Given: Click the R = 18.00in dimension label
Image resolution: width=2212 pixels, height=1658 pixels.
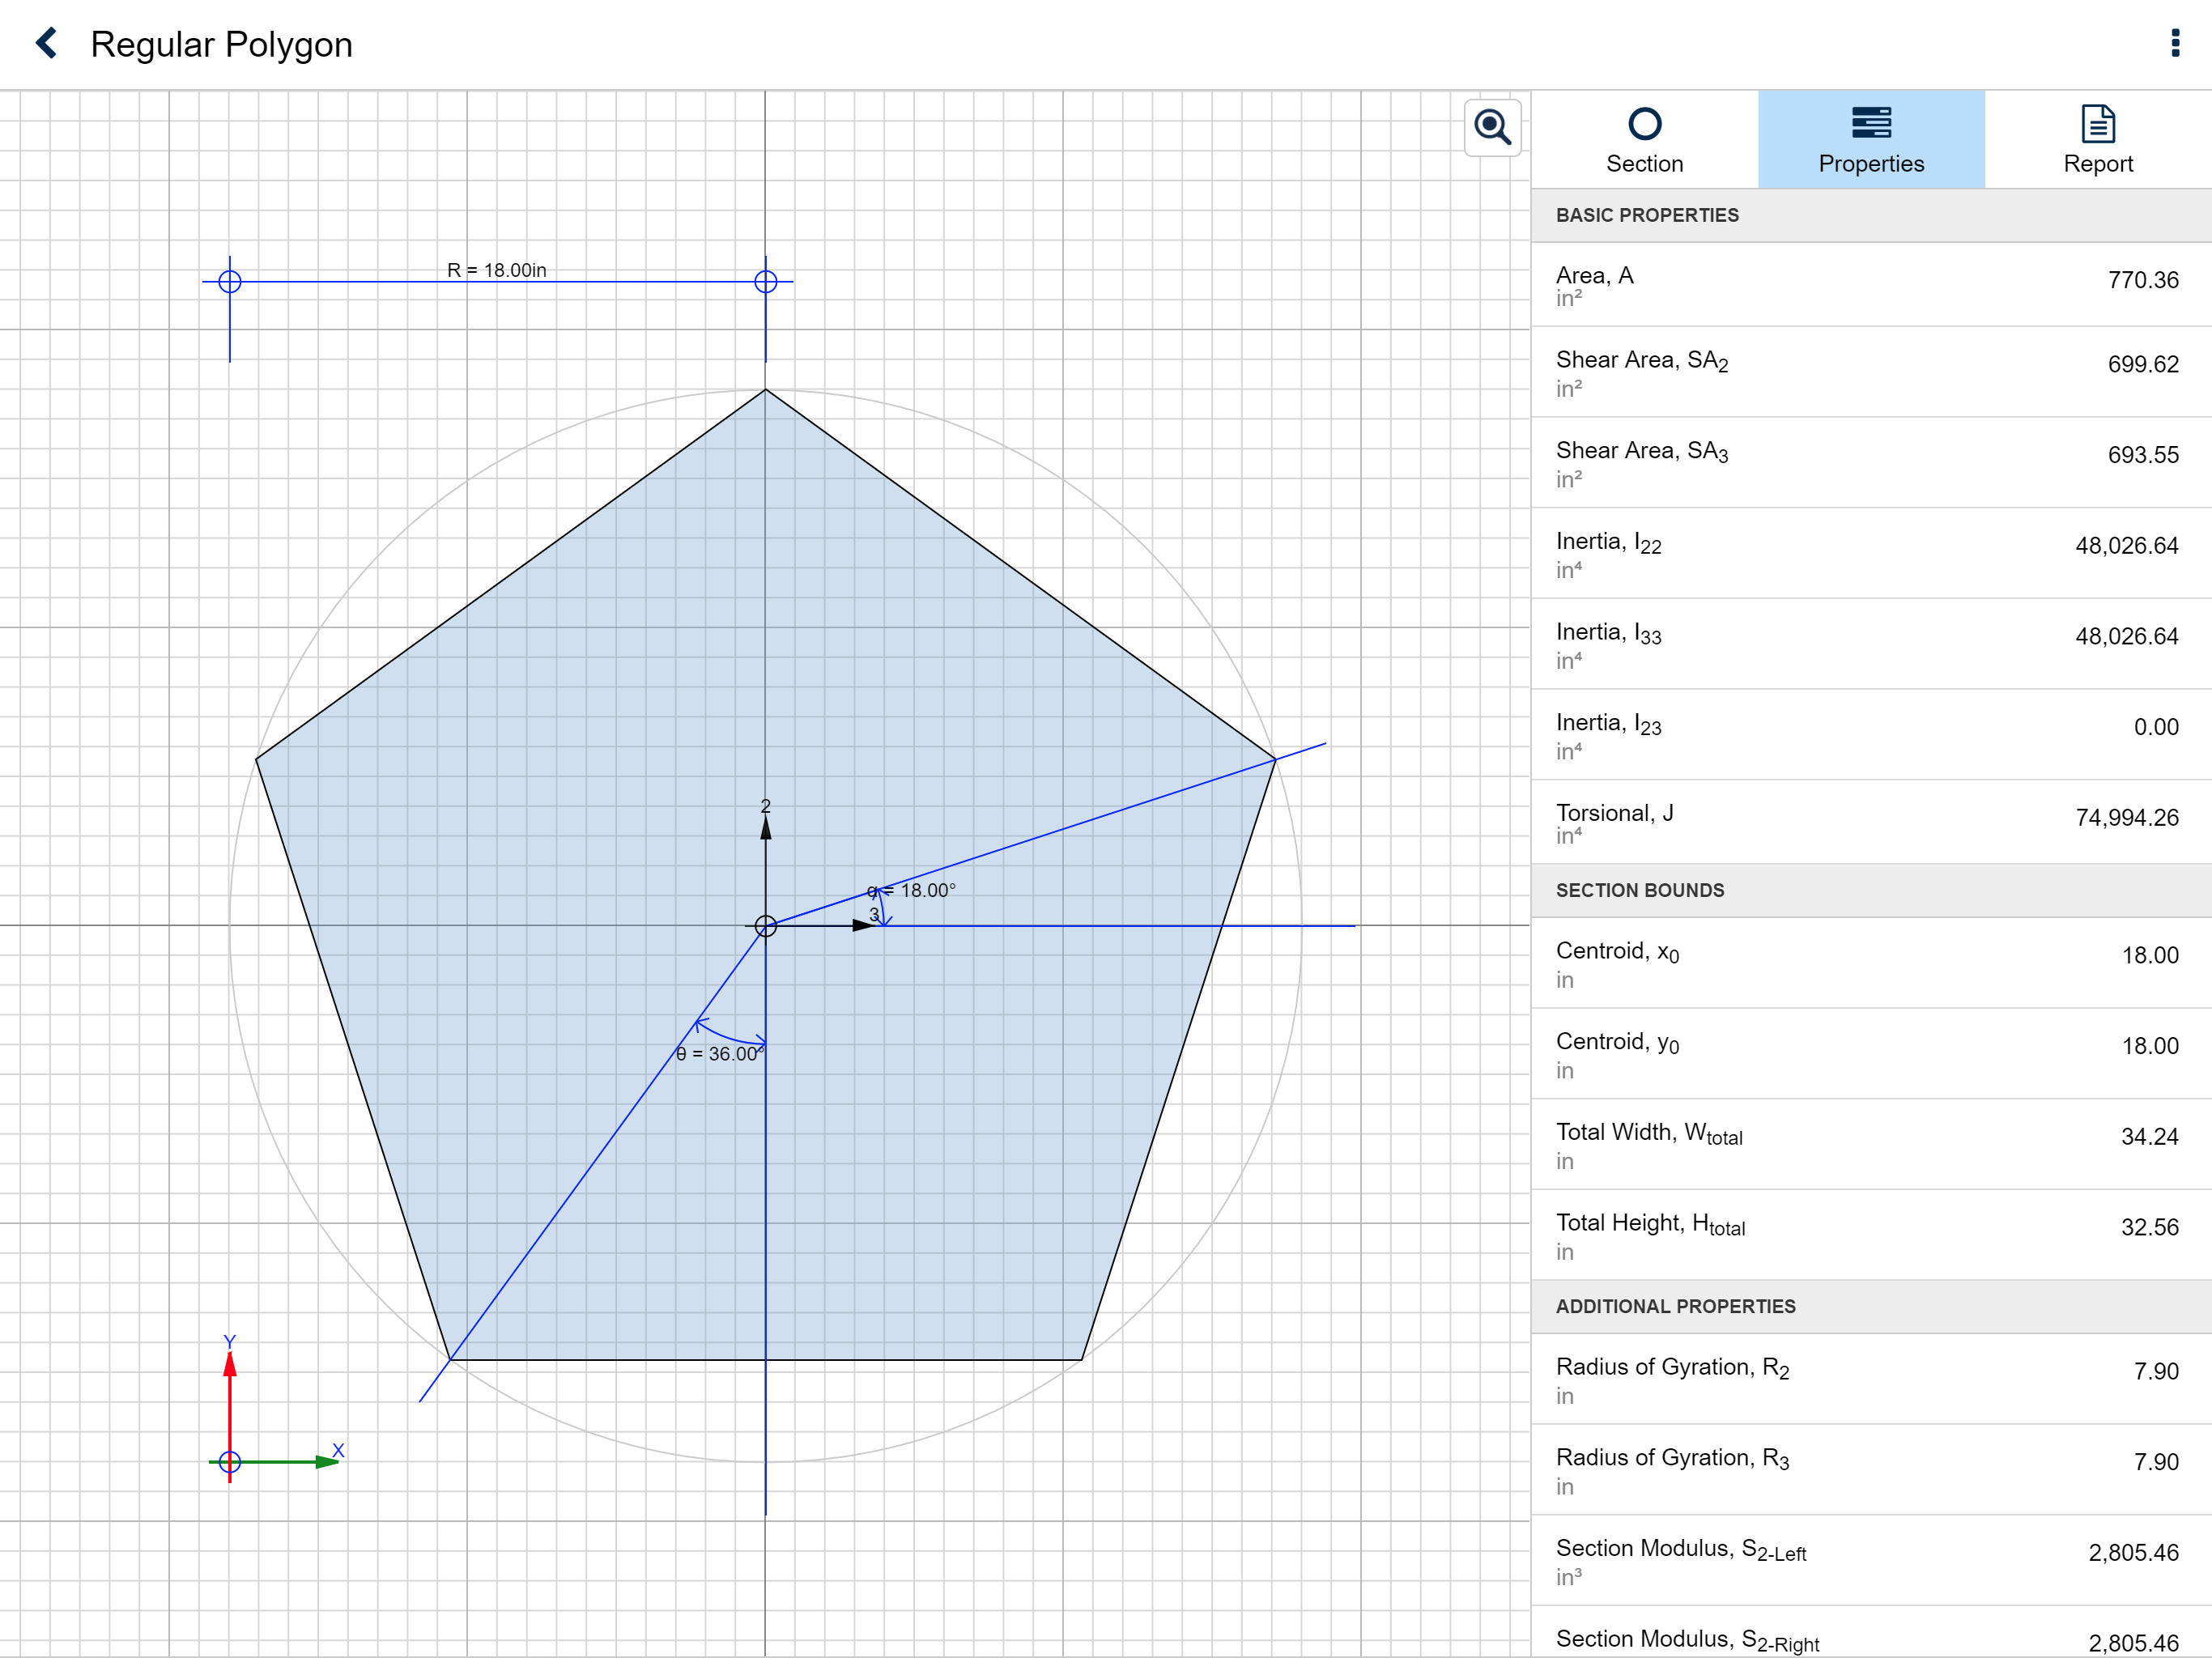Looking at the screenshot, I should coord(496,270).
